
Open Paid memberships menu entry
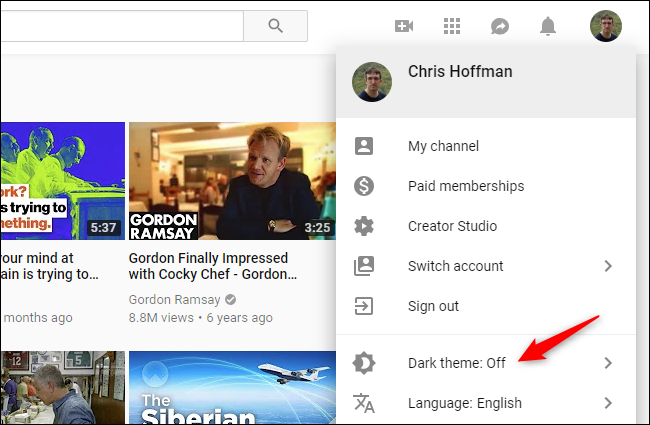[486, 186]
